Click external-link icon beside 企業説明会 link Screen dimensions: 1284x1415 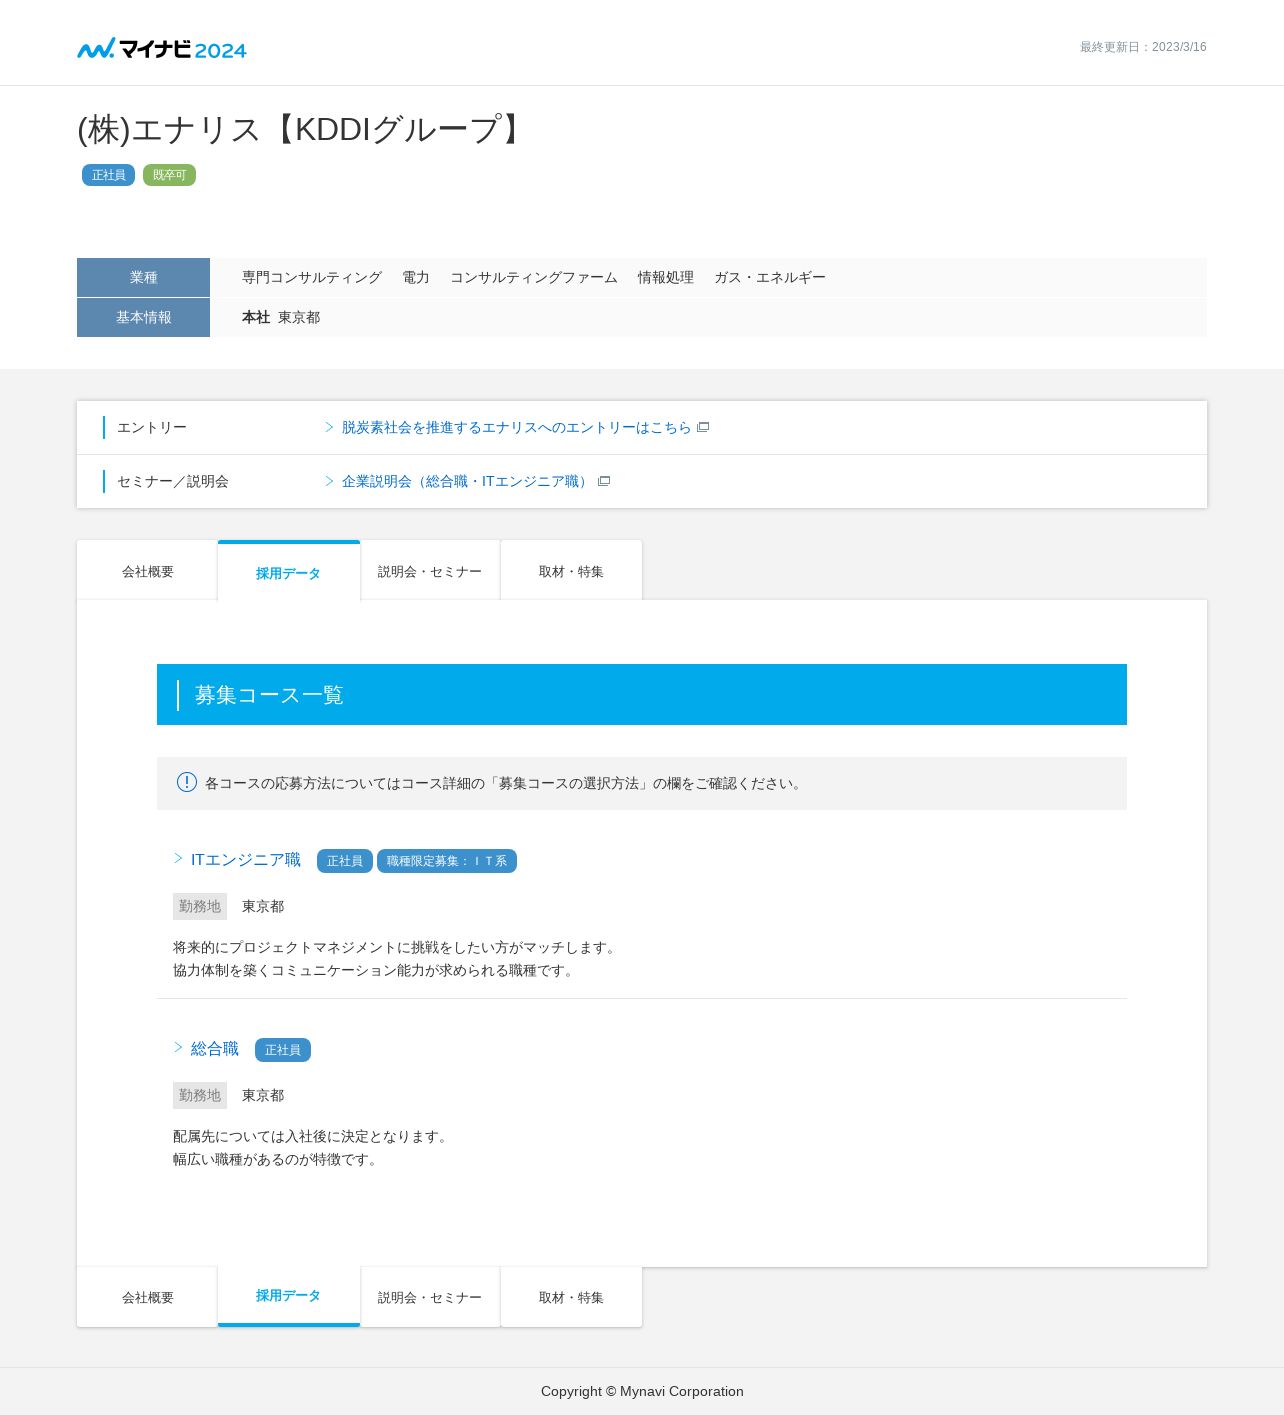(x=604, y=481)
